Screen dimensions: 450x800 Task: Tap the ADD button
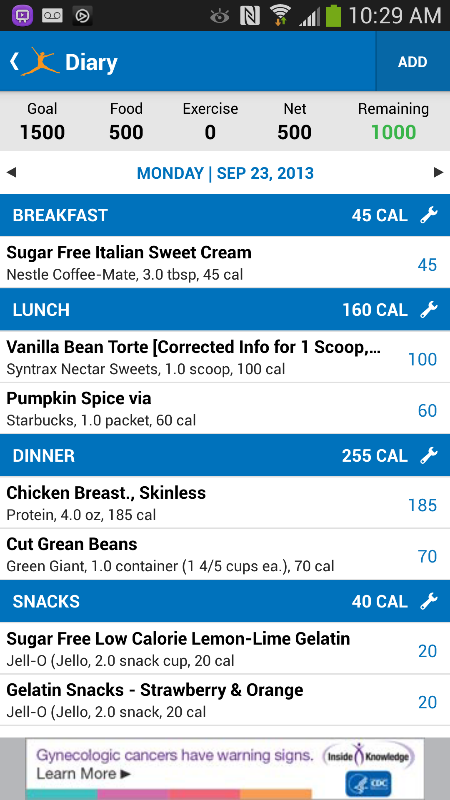[x=413, y=62]
